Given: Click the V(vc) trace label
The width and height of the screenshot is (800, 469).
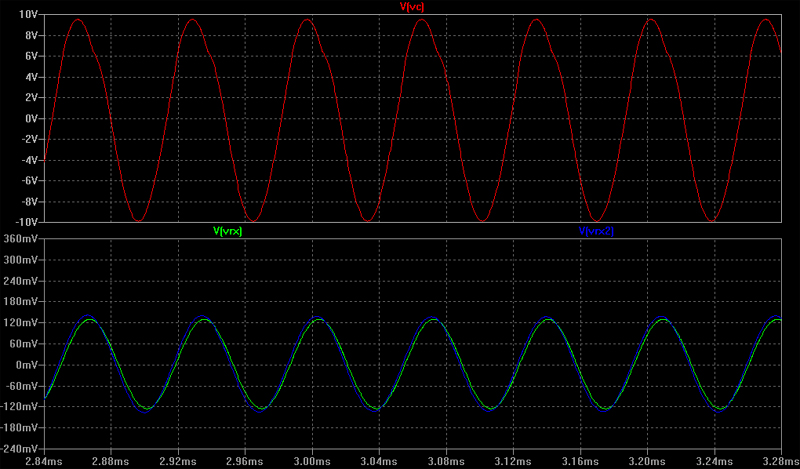Looking at the screenshot, I should (x=412, y=7).
